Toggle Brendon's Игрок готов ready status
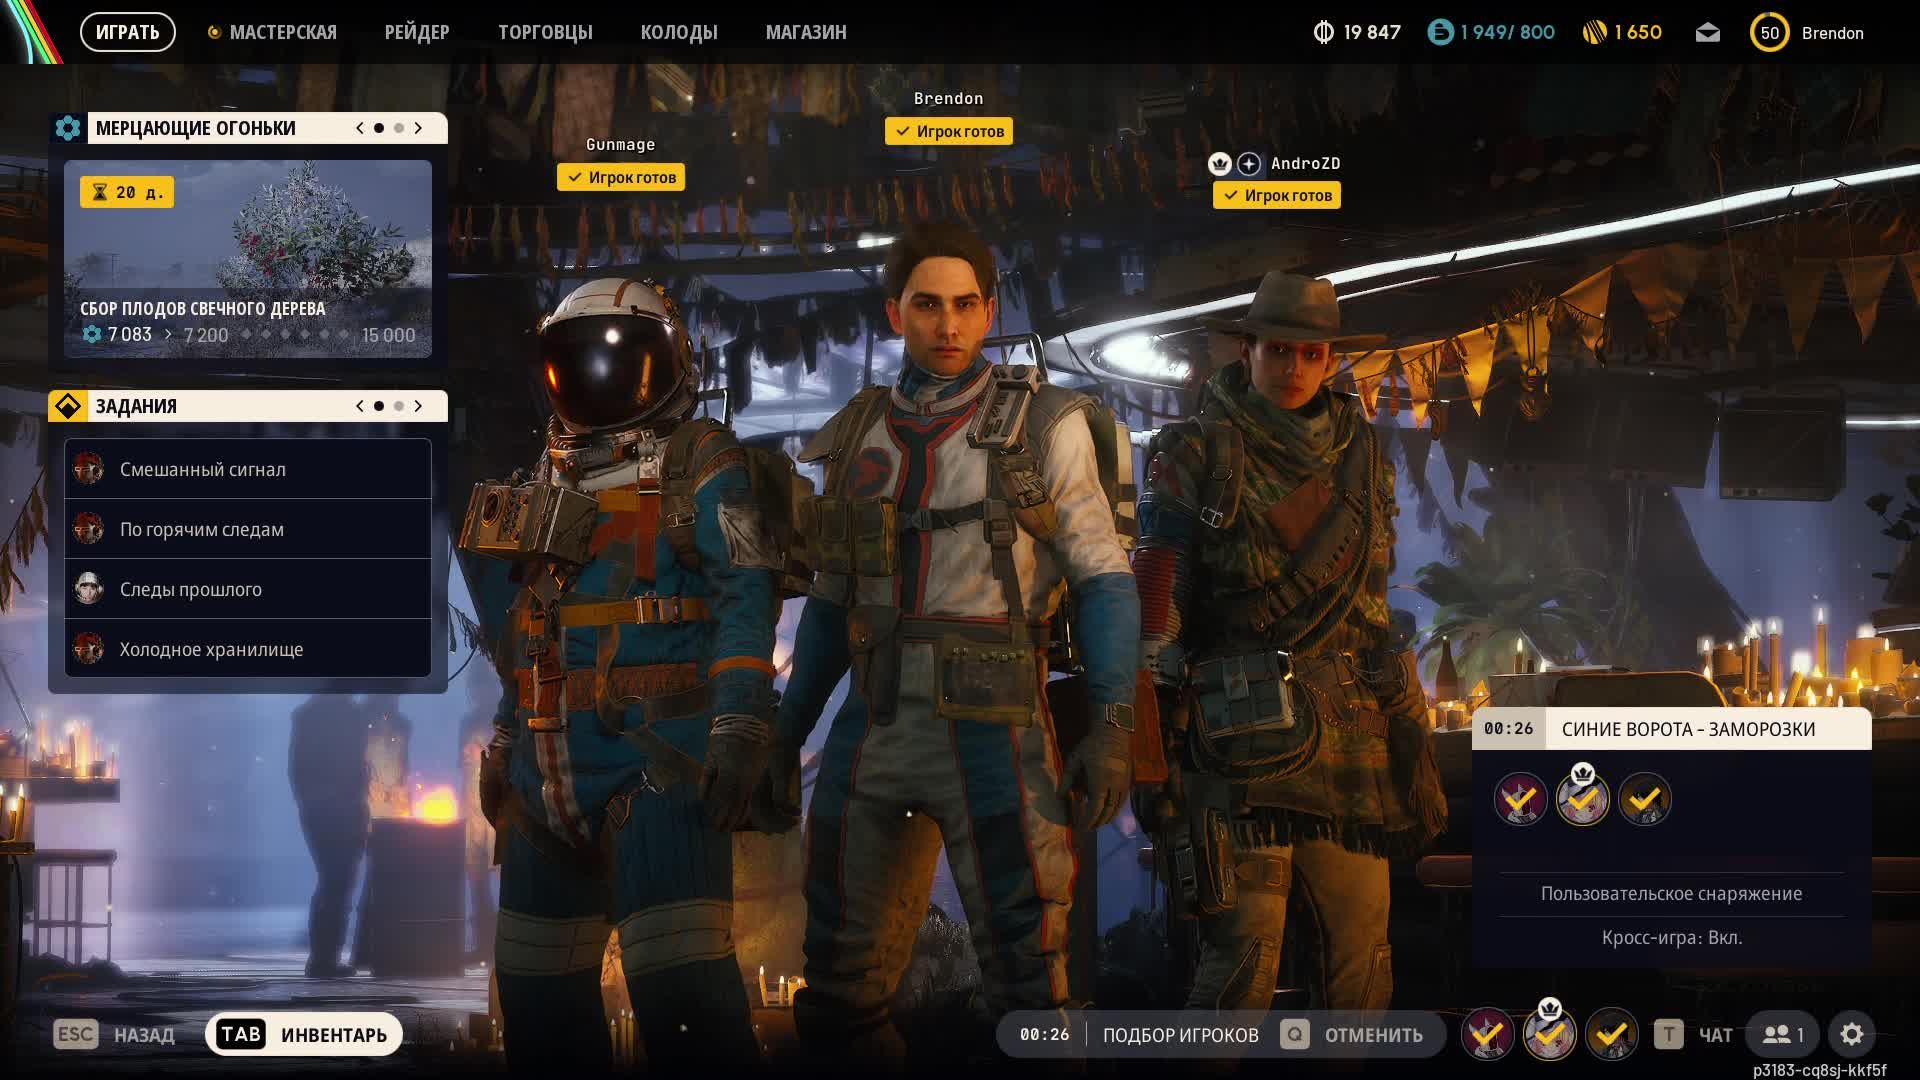The width and height of the screenshot is (1920, 1080). click(949, 131)
